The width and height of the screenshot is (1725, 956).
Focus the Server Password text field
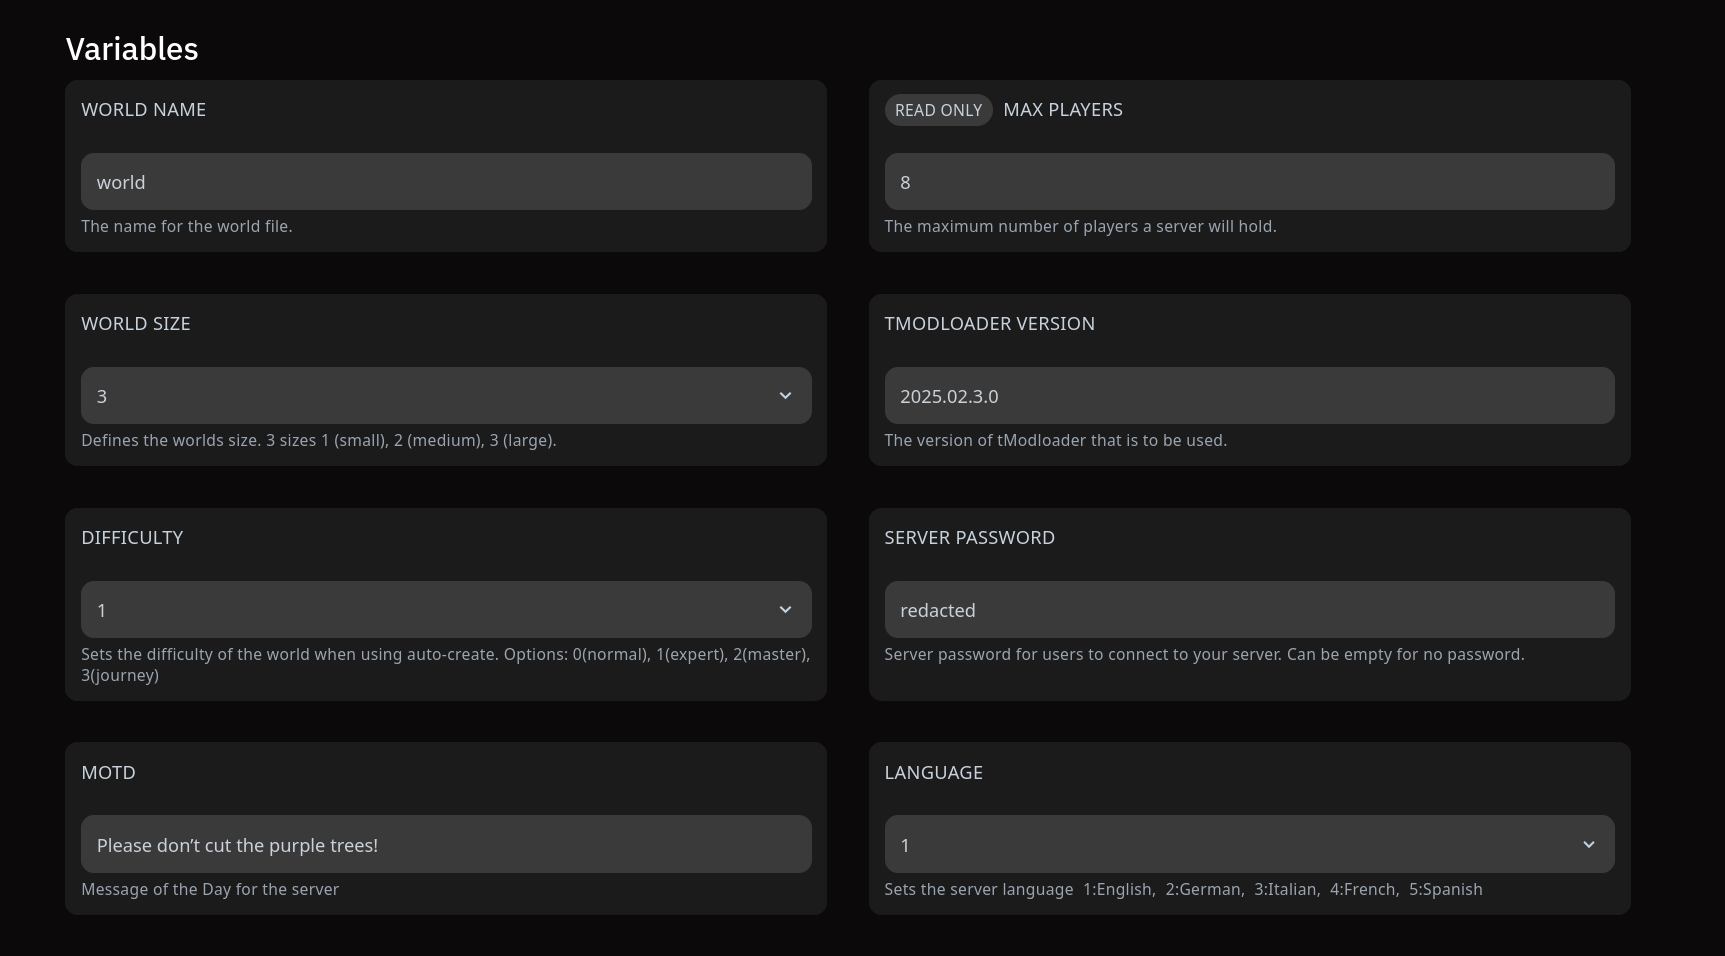pyautogui.click(x=1248, y=610)
